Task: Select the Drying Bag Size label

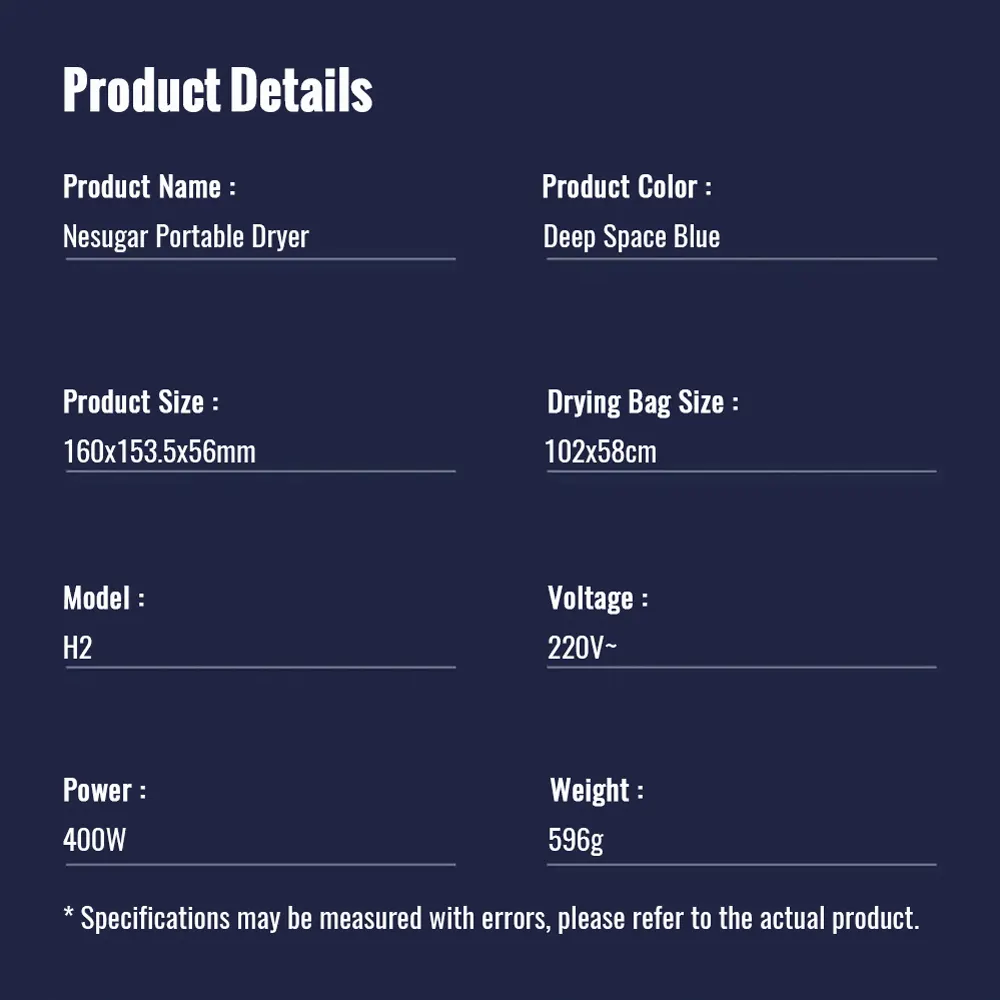Action: 642,402
